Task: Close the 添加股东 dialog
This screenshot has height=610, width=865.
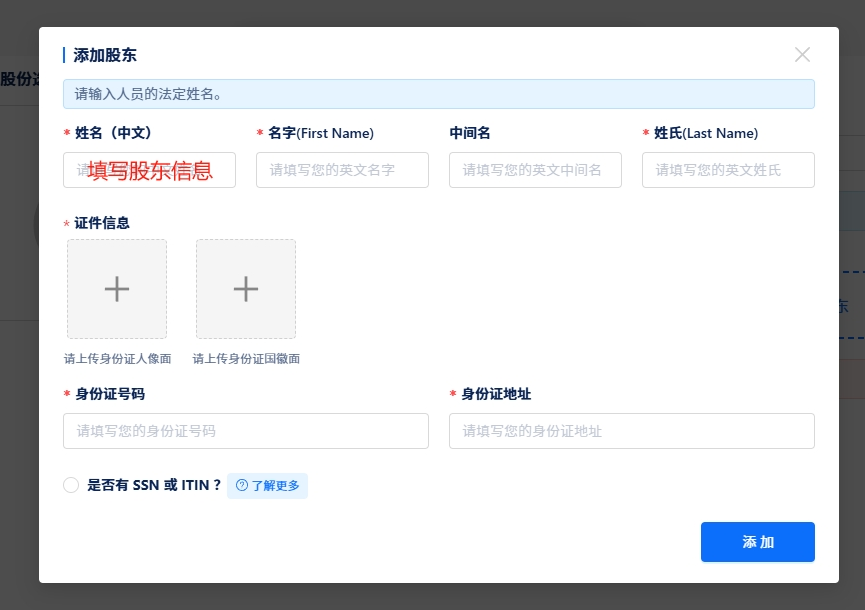Action: [802, 55]
